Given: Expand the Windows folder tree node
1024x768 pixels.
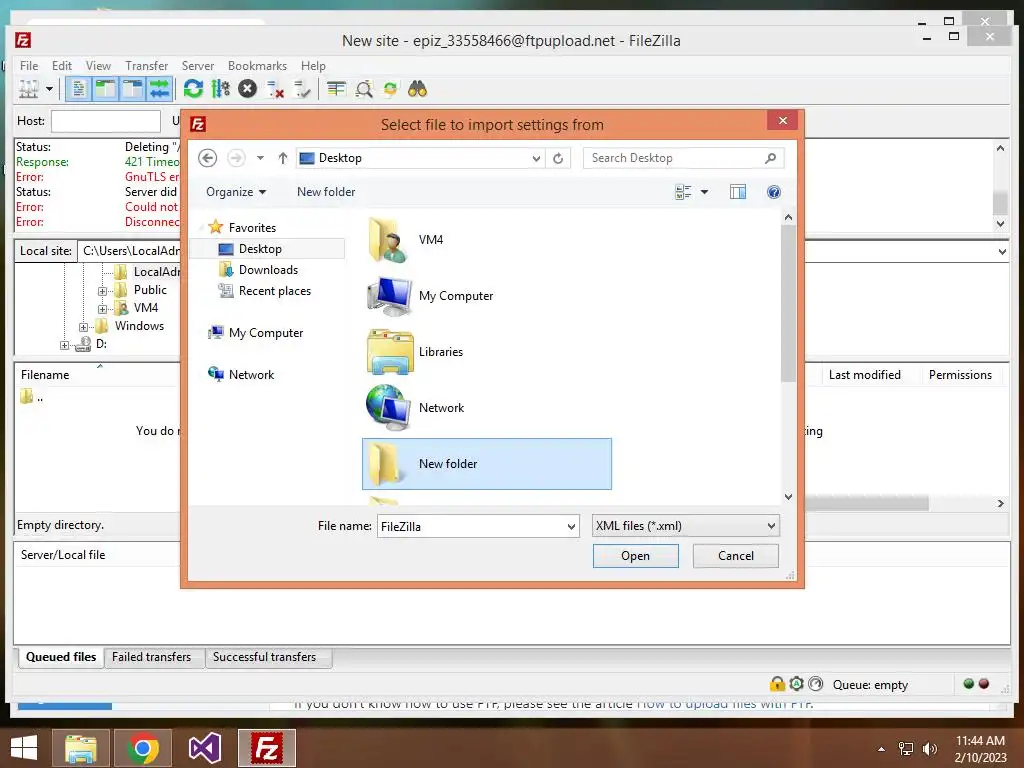Looking at the screenshot, I should (84, 327).
